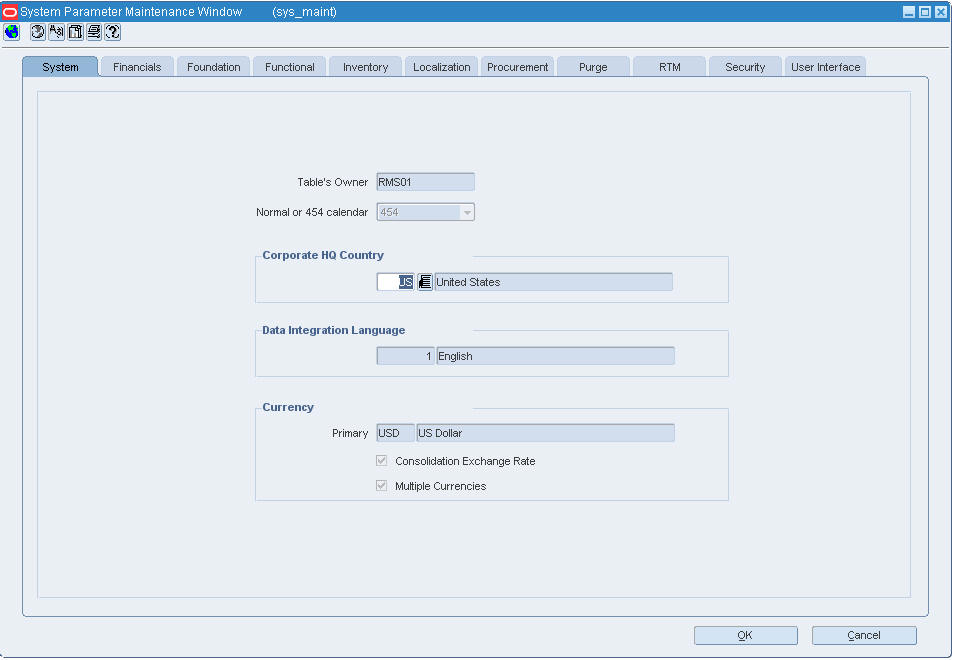The height and width of the screenshot is (660, 953).
Task: Click the Aa translation toolbar icon
Action: [57, 32]
